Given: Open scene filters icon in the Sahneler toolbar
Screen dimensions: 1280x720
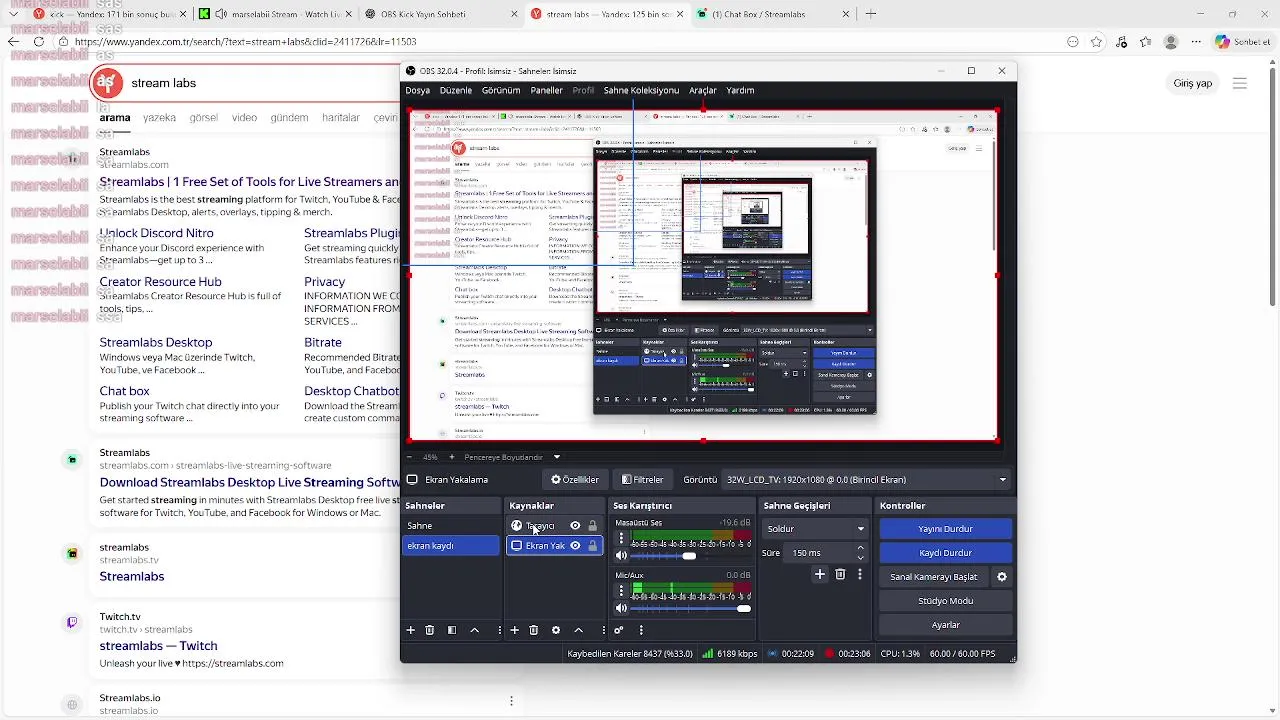Looking at the screenshot, I should pos(452,630).
